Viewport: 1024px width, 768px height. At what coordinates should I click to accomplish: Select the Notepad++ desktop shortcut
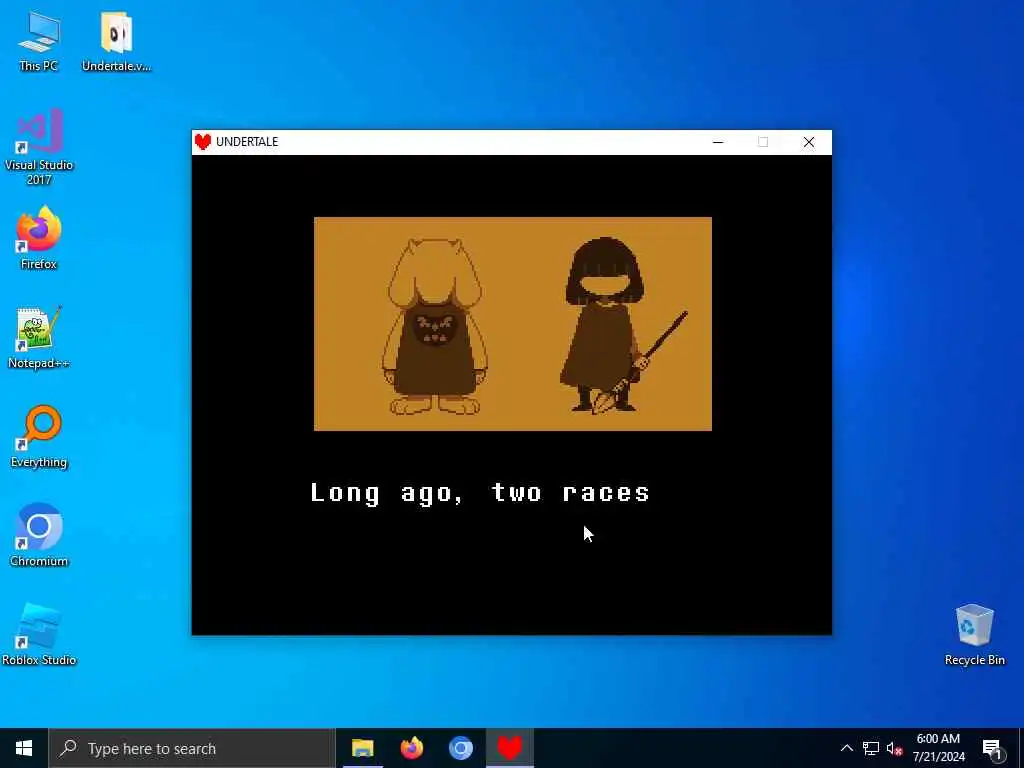(x=39, y=338)
